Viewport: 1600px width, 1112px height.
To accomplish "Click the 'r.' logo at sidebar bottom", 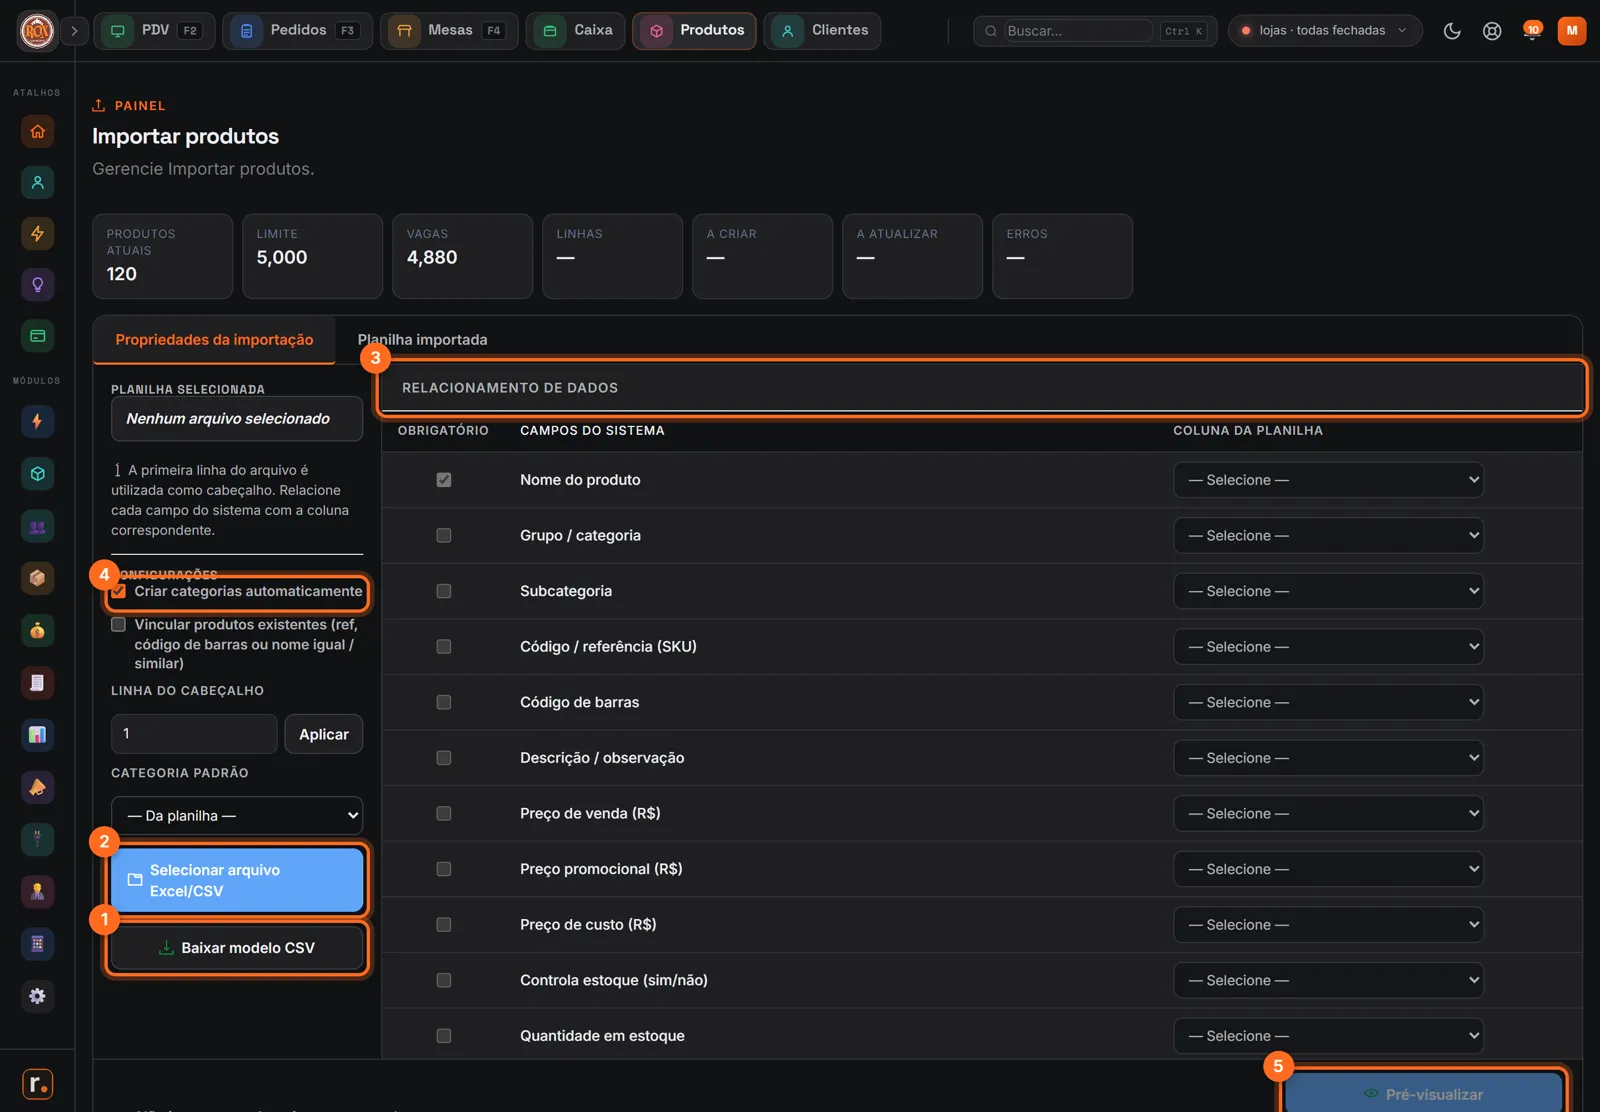I will coord(37,1084).
